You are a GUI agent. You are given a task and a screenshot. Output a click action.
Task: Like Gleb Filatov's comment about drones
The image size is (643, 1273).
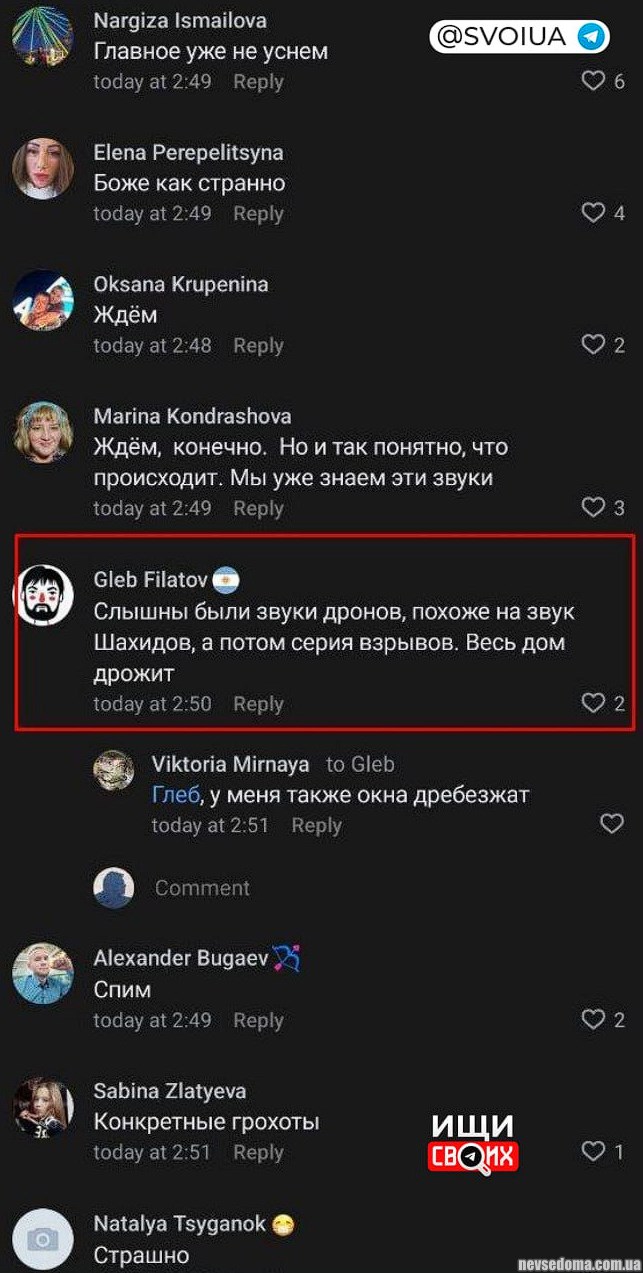click(x=593, y=704)
